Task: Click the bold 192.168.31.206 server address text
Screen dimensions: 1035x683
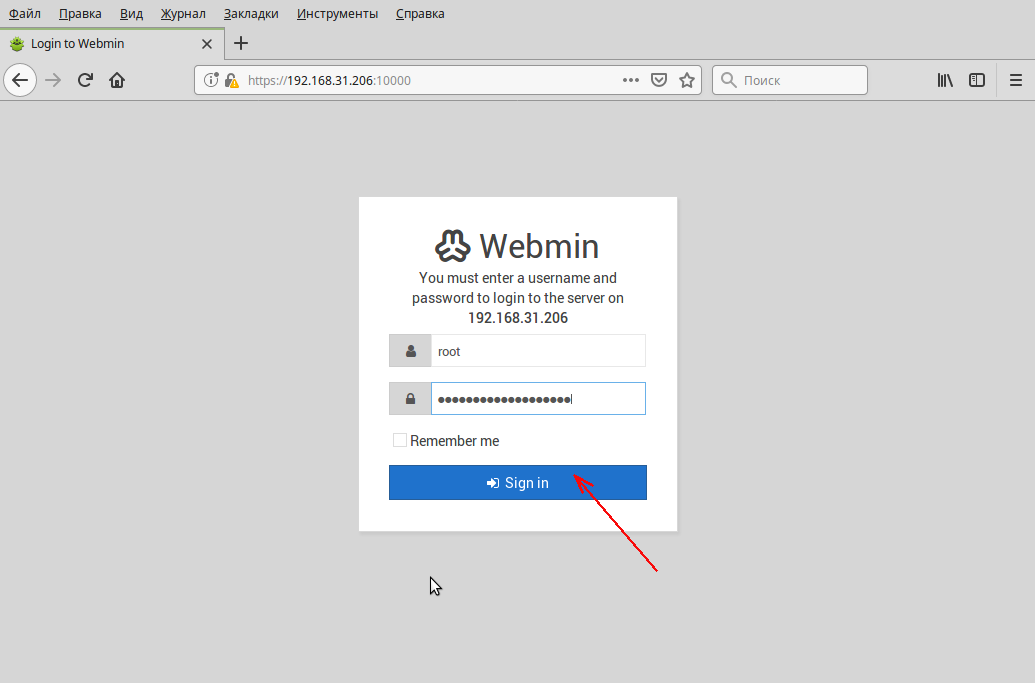Action: click(x=518, y=318)
